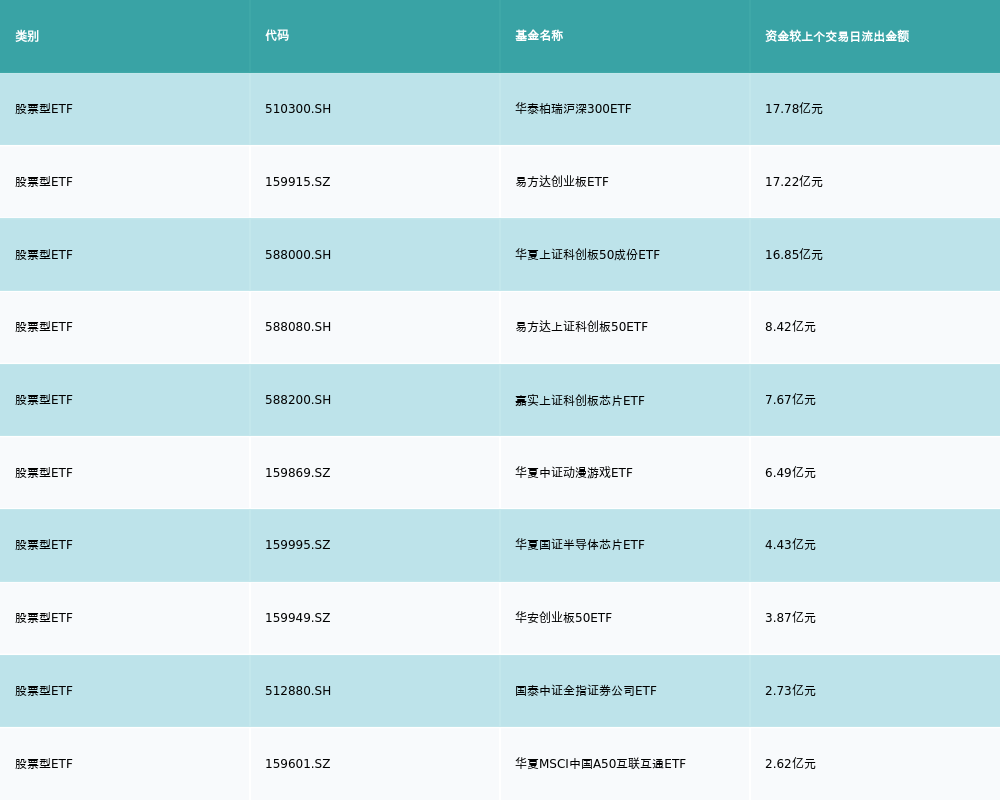This screenshot has width=1000, height=800.
Task: Select fund name 华夏上证科创板50成份ETF
Action: coord(587,255)
